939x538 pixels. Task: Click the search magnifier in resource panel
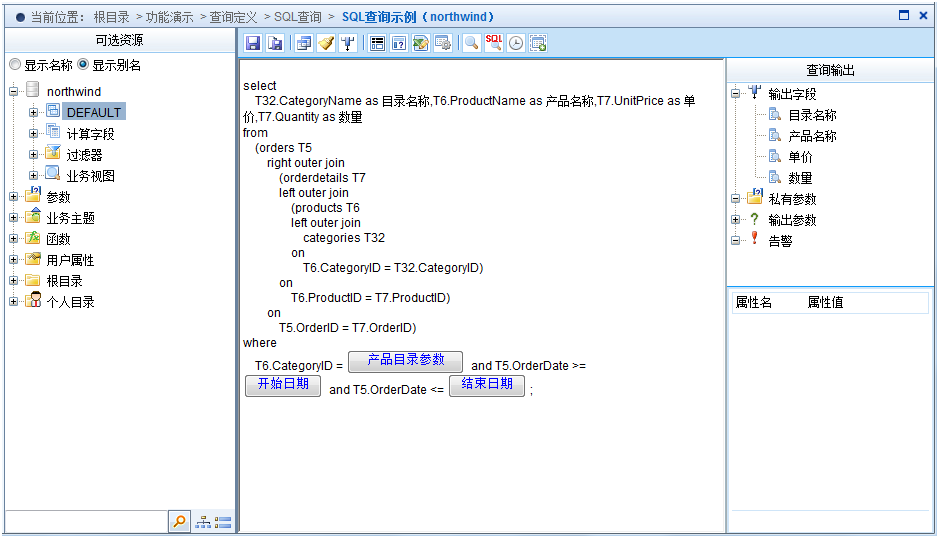[179, 522]
